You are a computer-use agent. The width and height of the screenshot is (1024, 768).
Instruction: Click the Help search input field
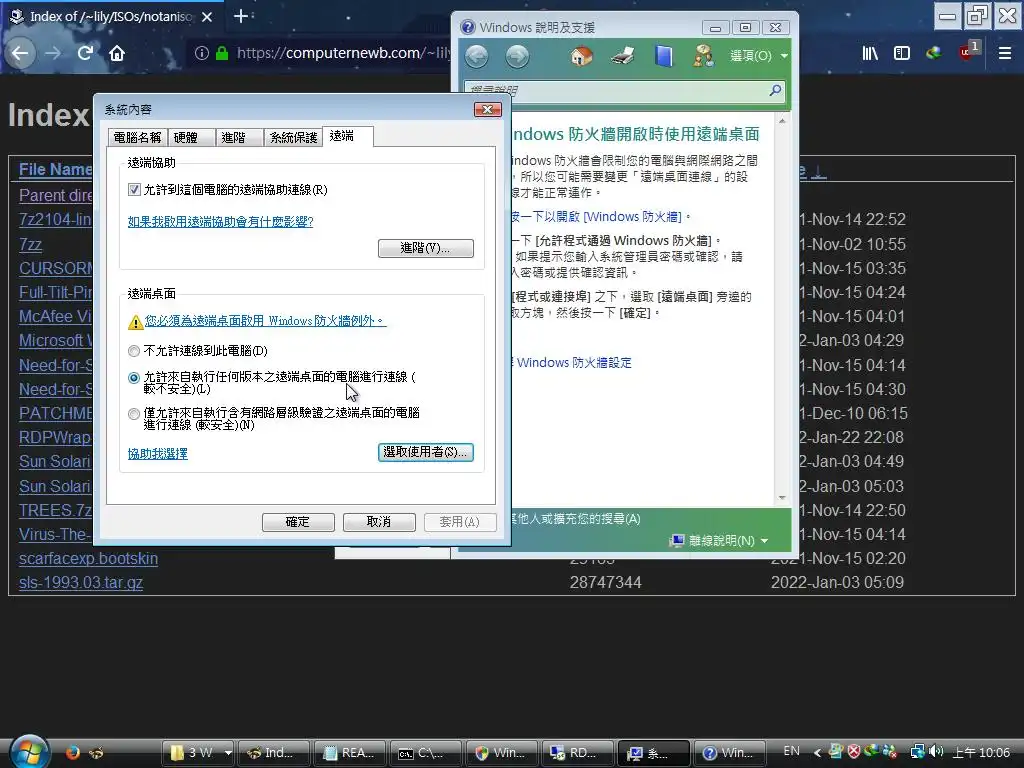[x=617, y=90]
